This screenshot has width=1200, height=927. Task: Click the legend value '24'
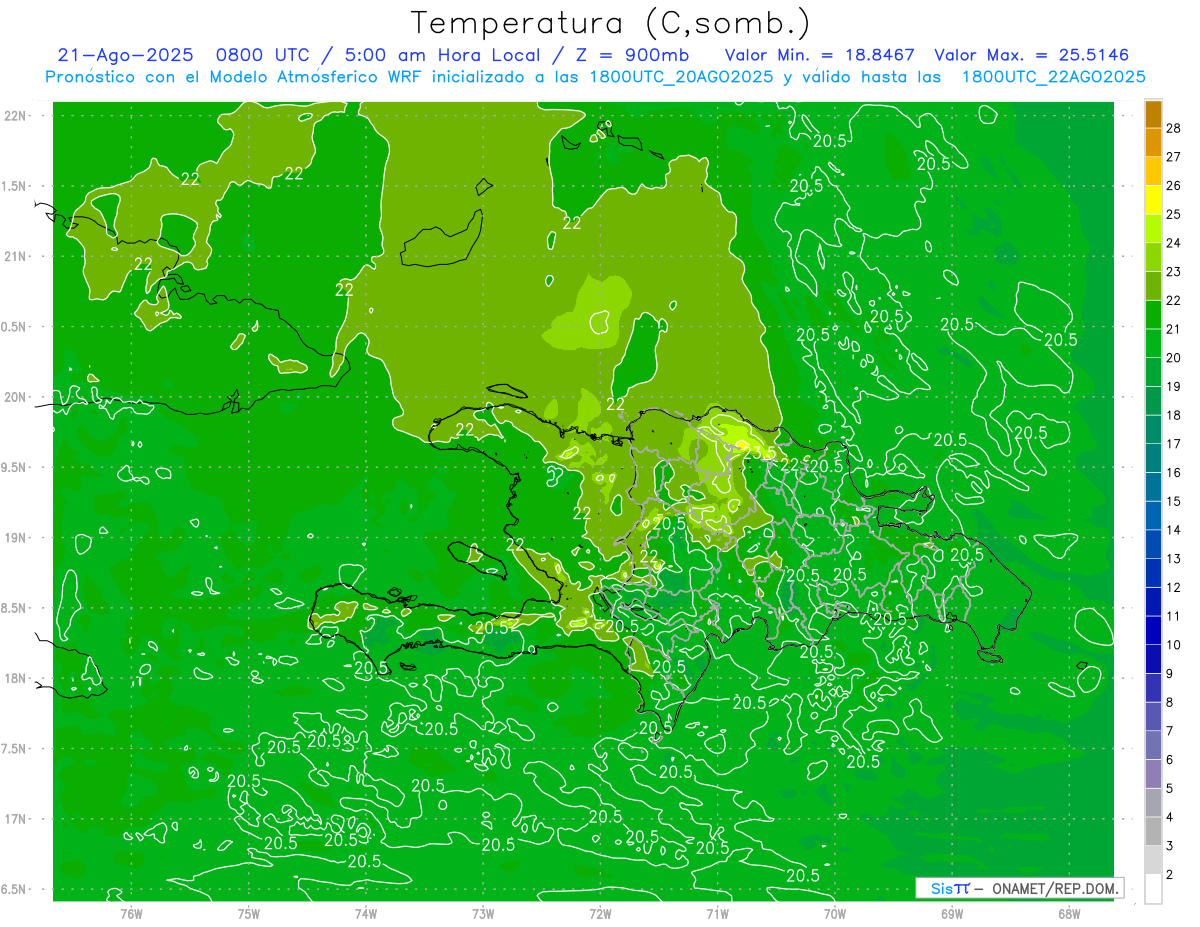(1174, 243)
